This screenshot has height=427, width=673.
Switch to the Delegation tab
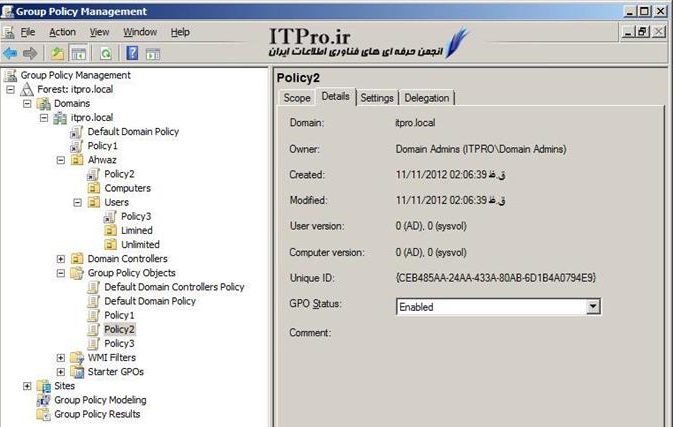click(428, 97)
